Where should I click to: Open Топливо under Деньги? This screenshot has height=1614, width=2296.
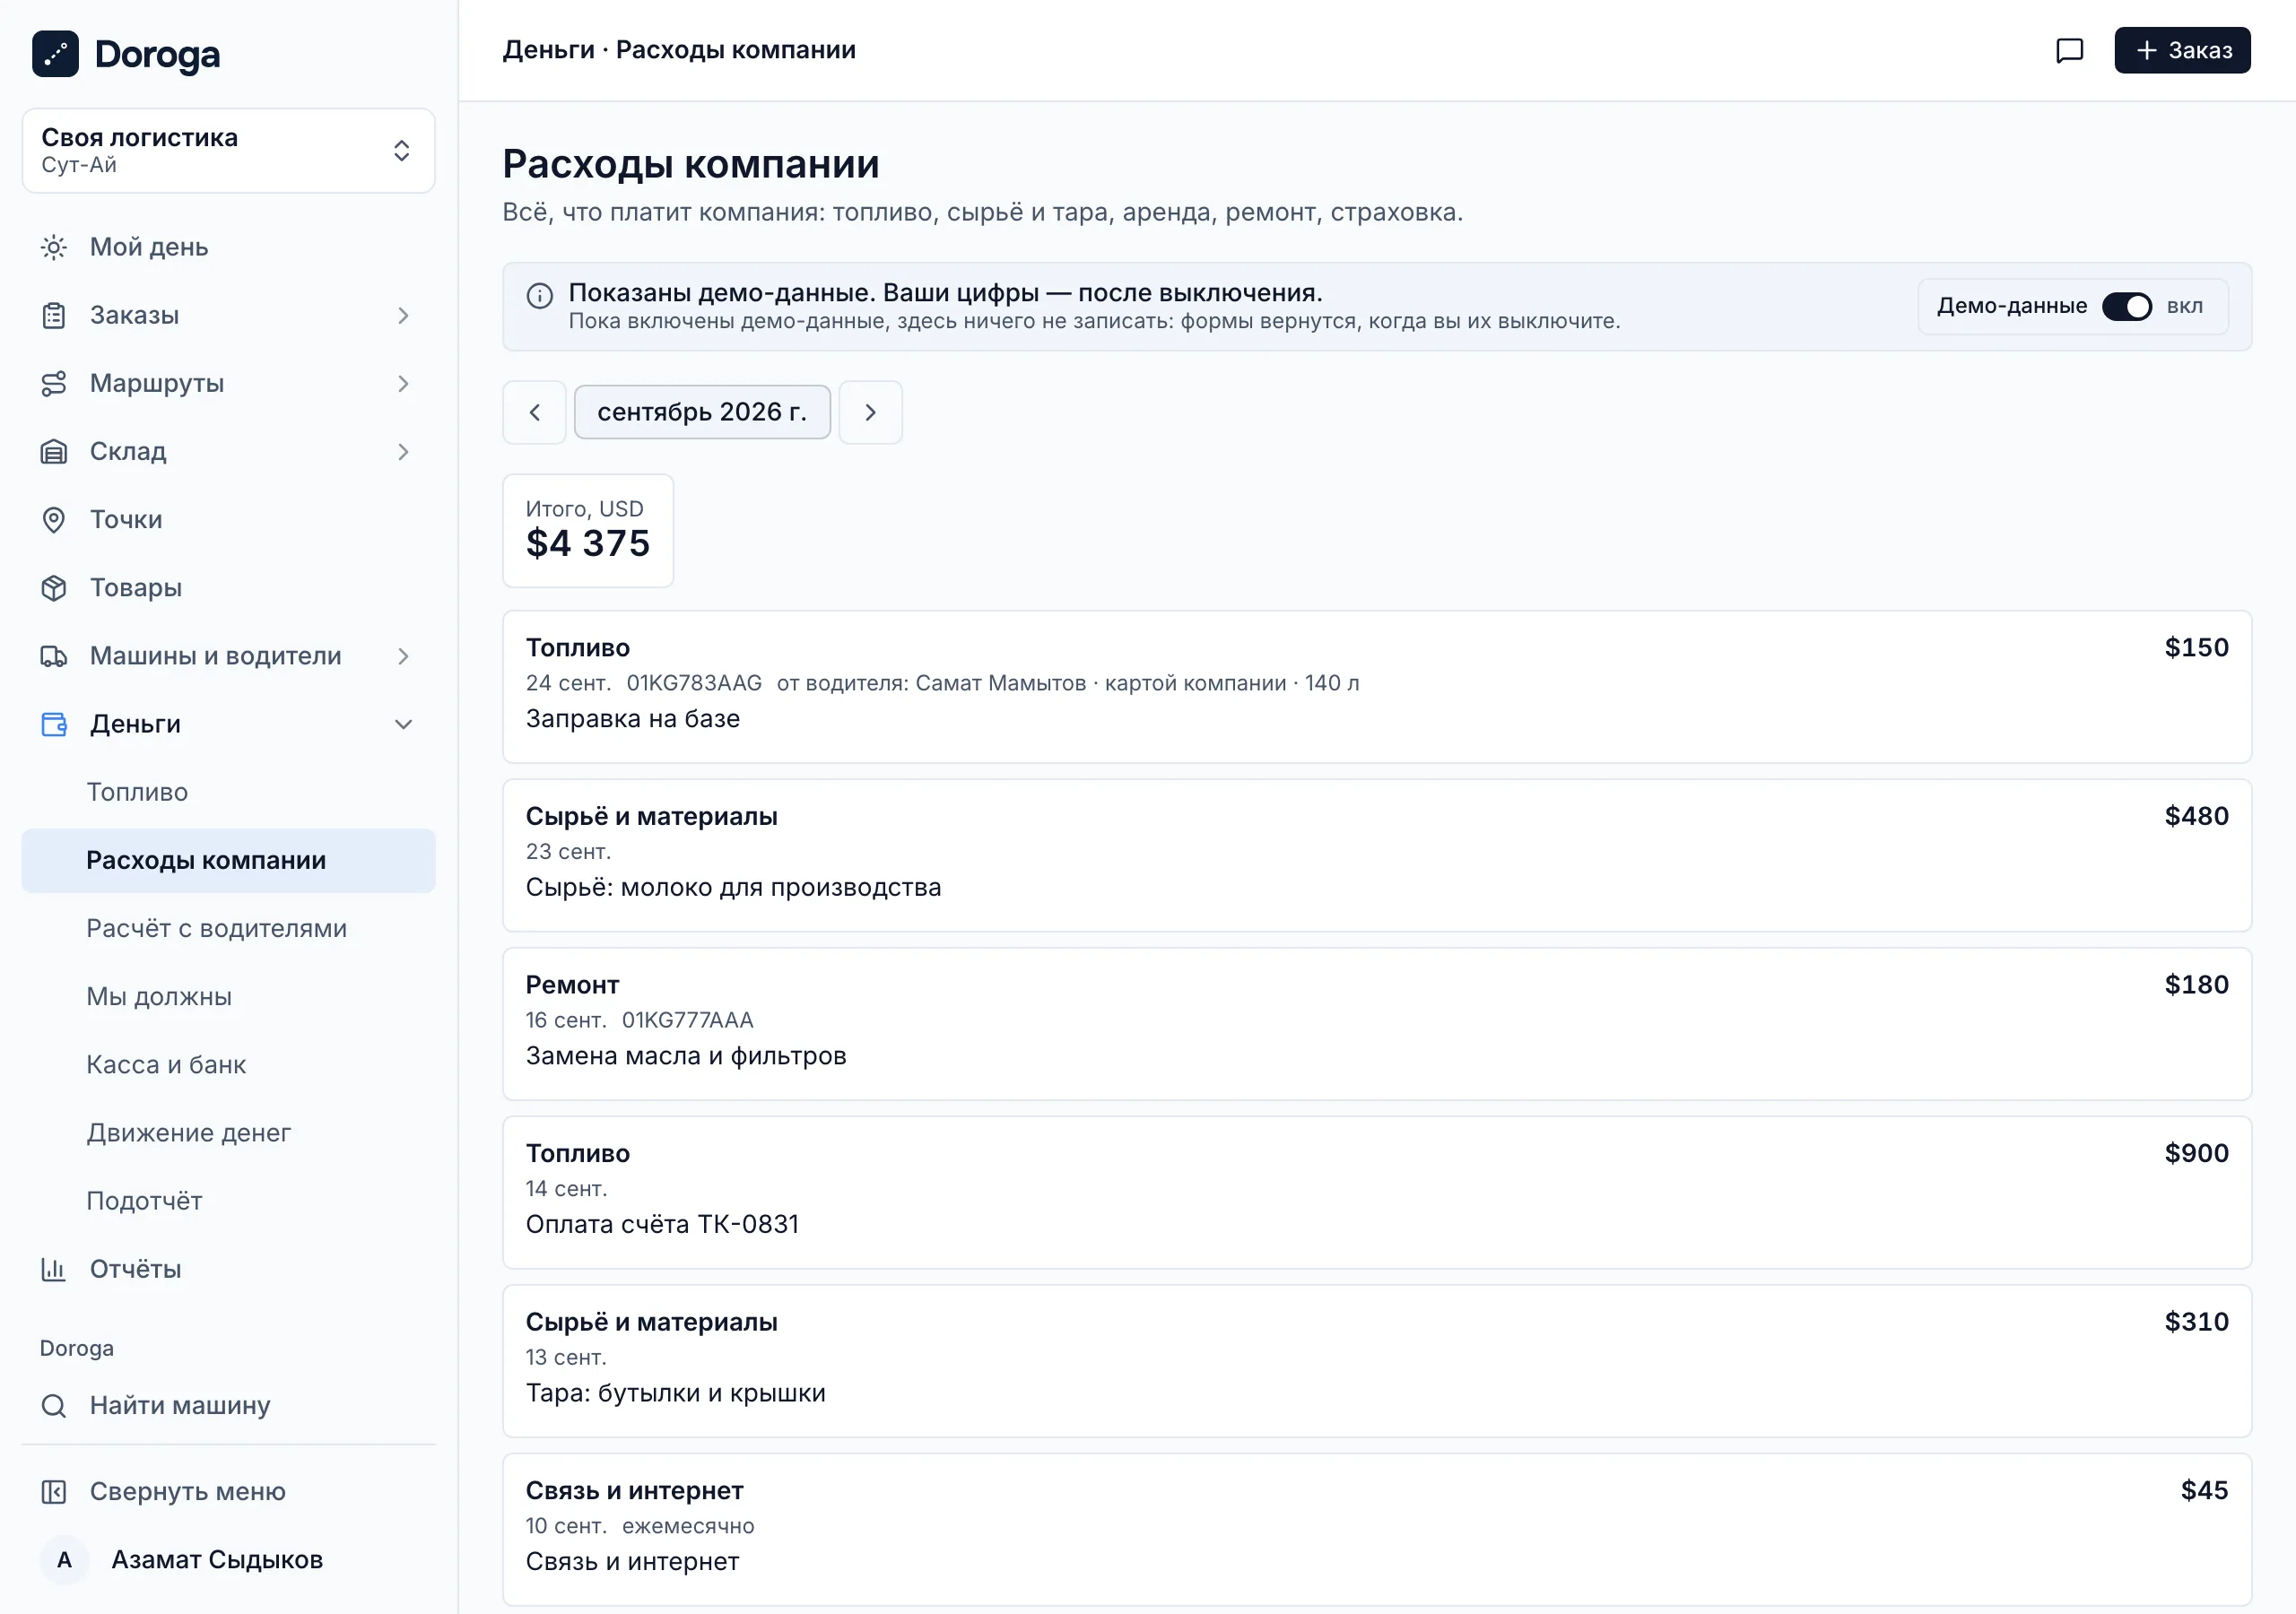tap(228, 792)
